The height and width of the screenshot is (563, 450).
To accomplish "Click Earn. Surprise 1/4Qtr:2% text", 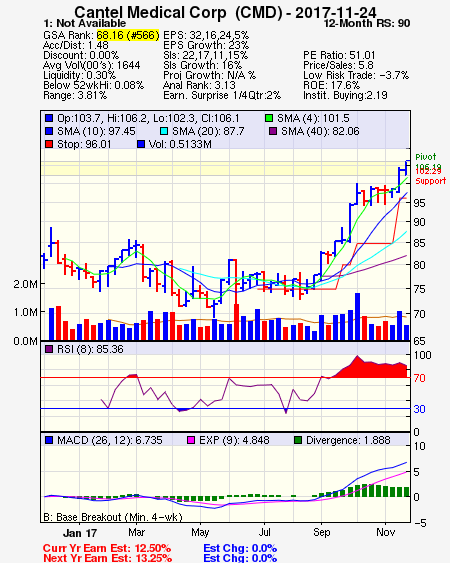I will click(x=222, y=96).
